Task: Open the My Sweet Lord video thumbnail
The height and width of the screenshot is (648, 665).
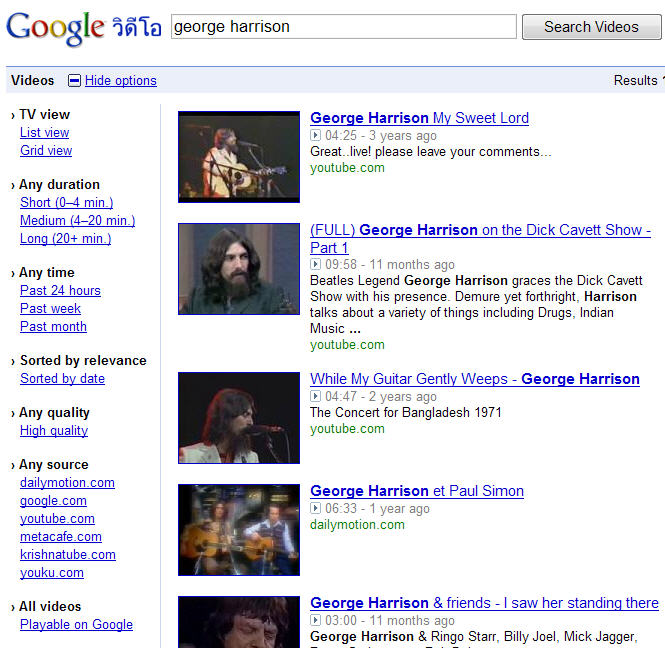Action: click(x=239, y=156)
